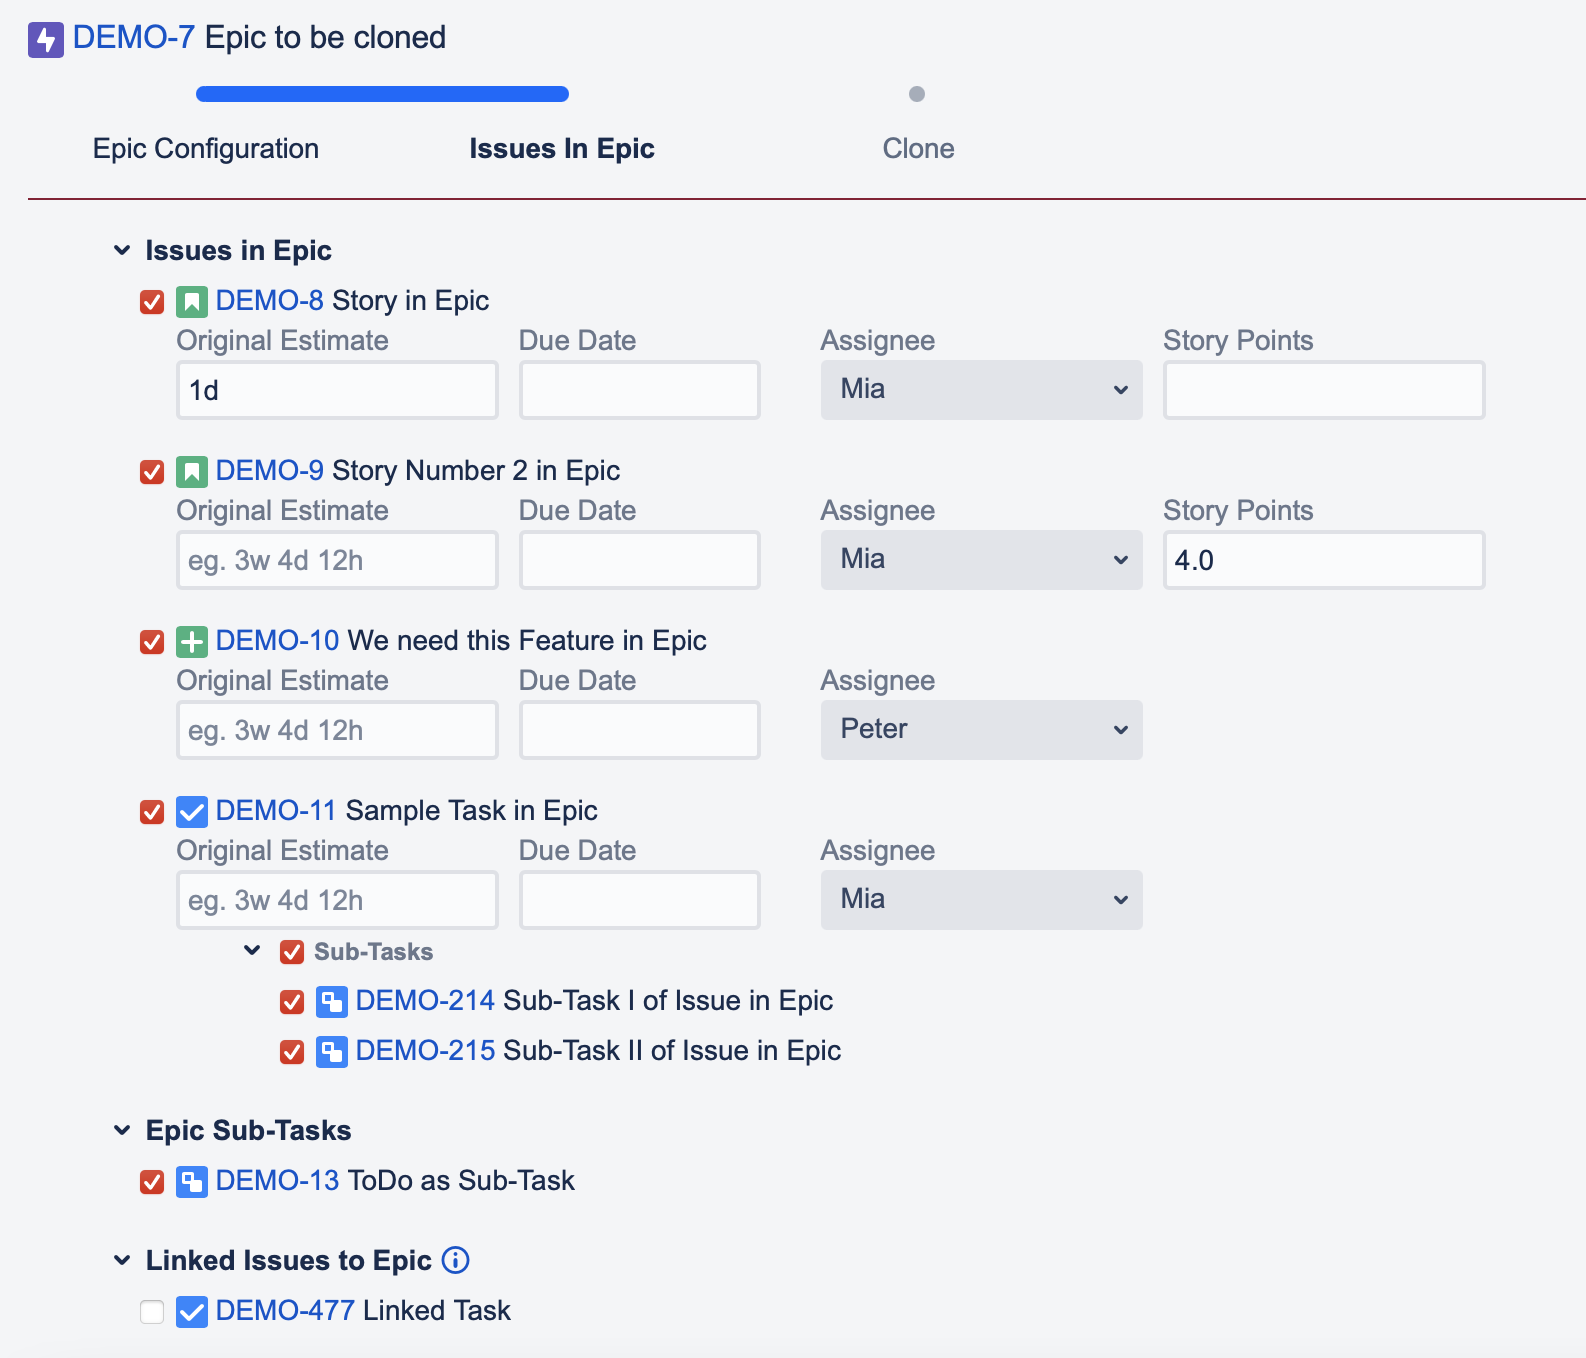Image resolution: width=1586 pixels, height=1358 pixels.
Task: Click the info icon next to Linked Issues to Epic
Action: (455, 1260)
